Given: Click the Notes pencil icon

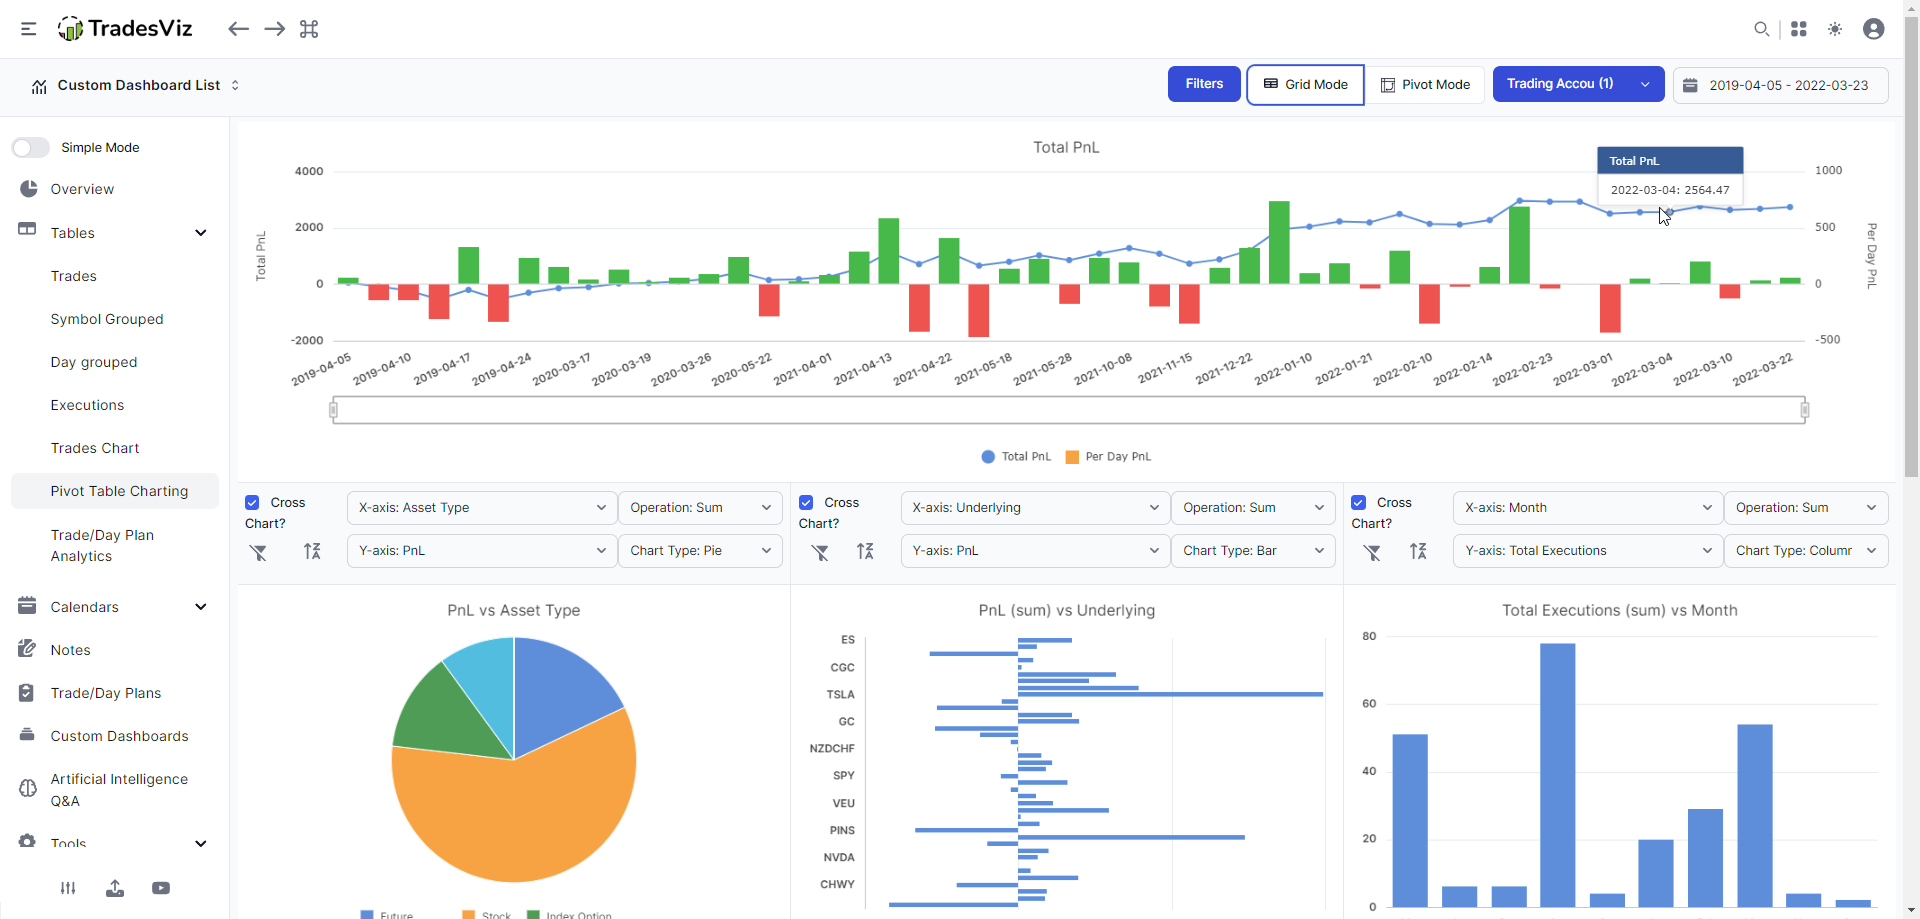Looking at the screenshot, I should pos(27,648).
